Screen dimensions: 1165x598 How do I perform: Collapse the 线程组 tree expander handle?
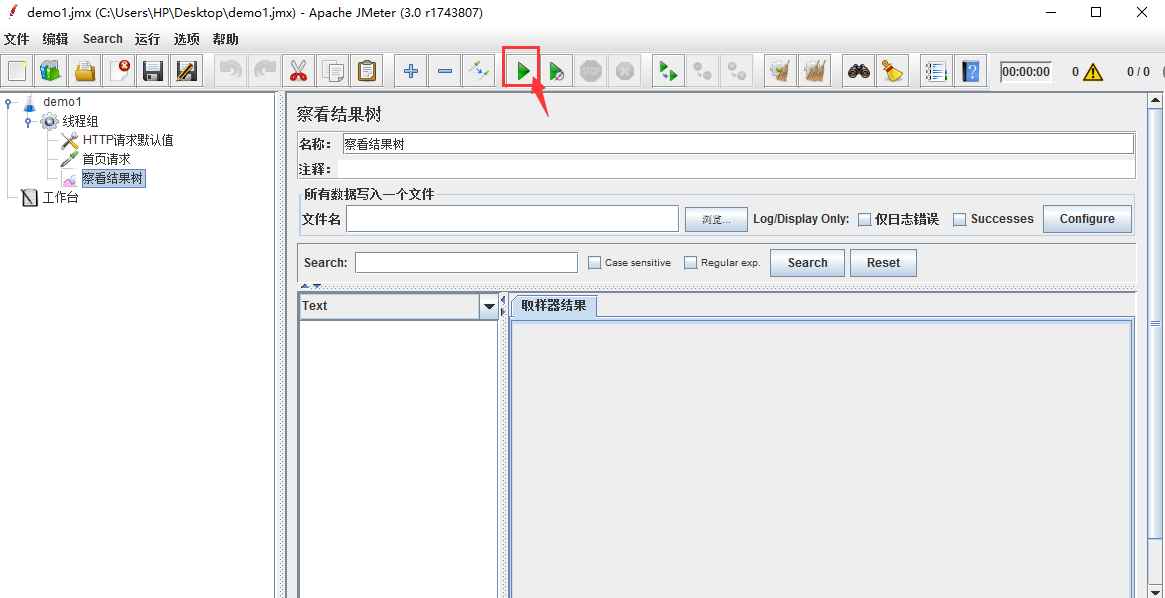tap(27, 121)
